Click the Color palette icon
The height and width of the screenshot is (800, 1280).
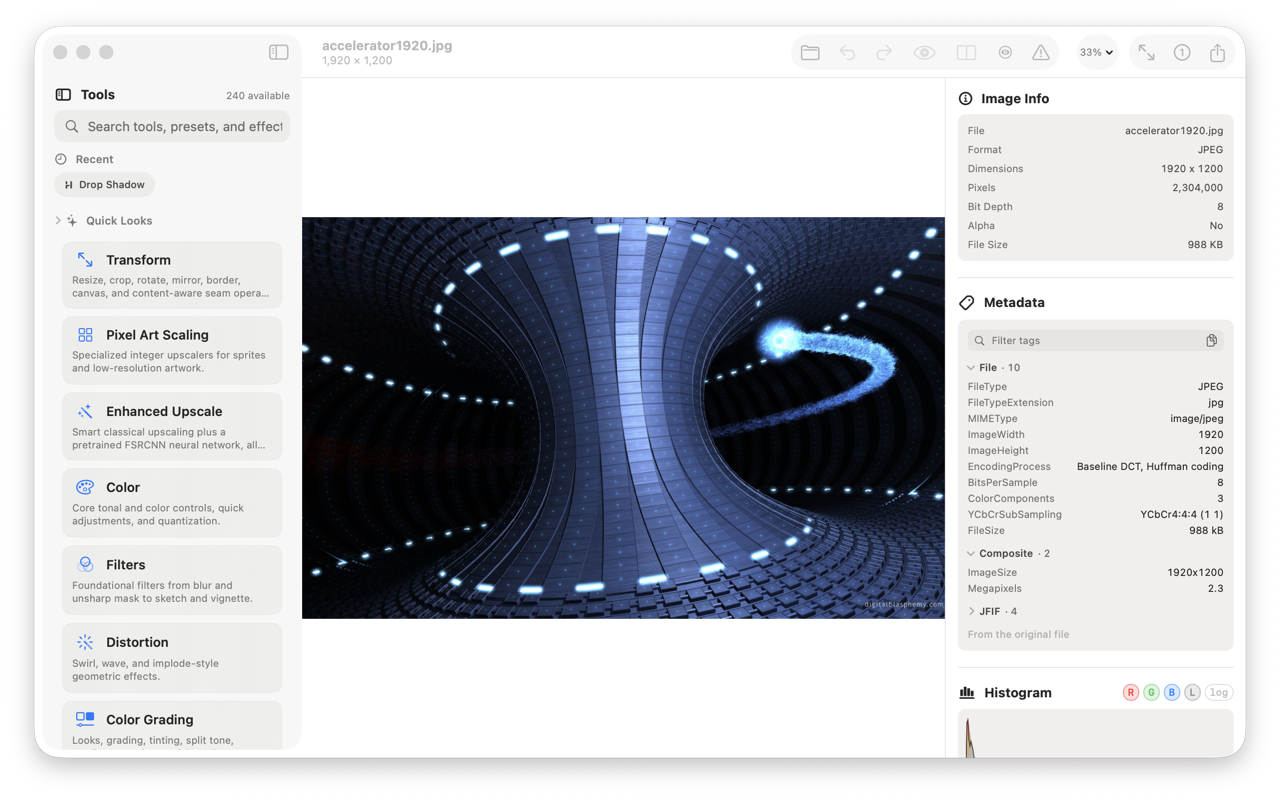click(85, 487)
